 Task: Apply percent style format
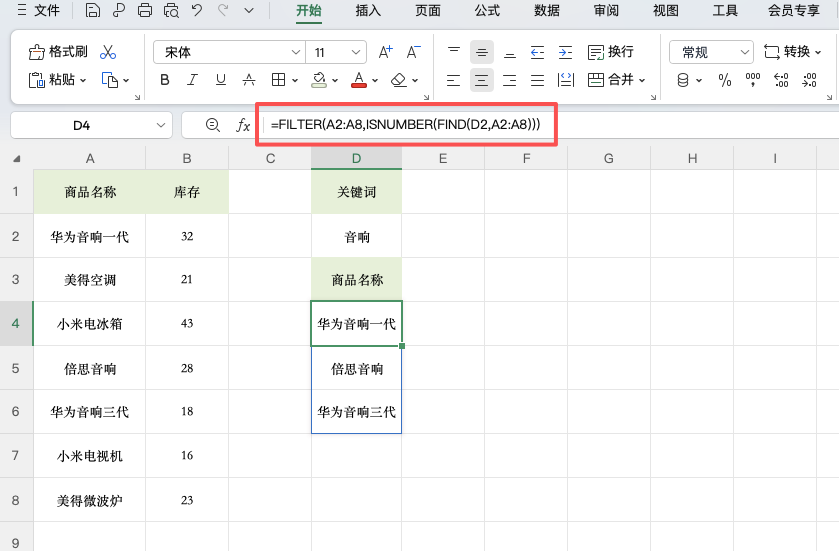tap(725, 80)
